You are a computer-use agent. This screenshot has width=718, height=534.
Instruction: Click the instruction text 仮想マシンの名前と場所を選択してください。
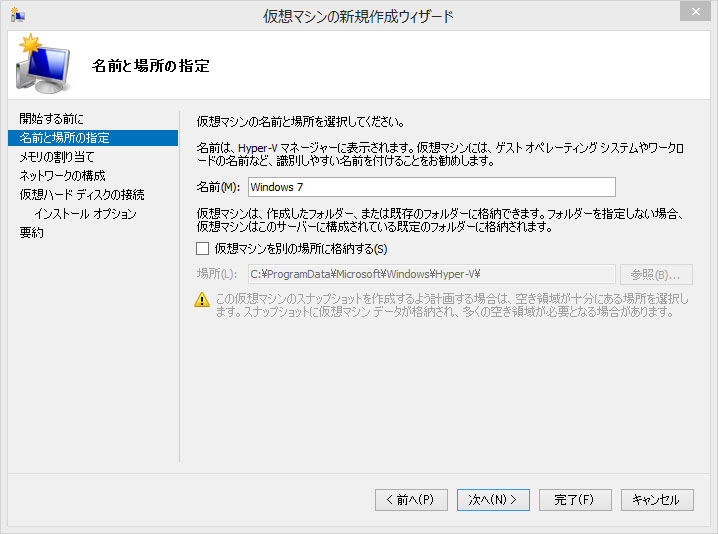click(301, 122)
